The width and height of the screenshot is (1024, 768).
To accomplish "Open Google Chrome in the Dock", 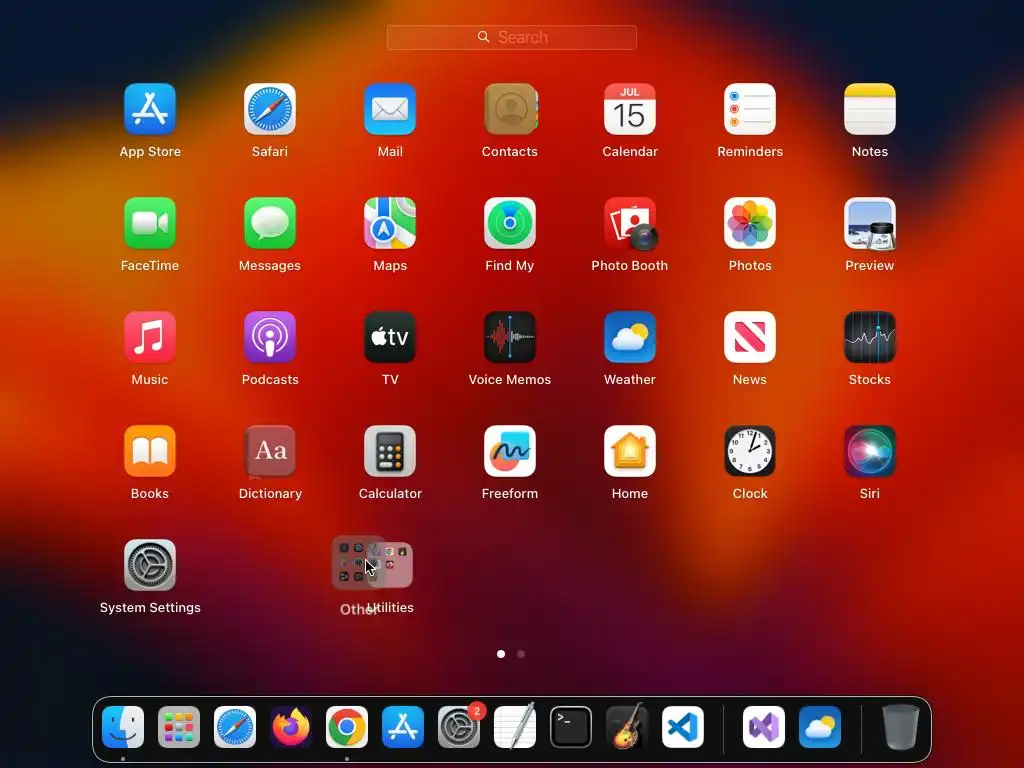I will (347, 727).
